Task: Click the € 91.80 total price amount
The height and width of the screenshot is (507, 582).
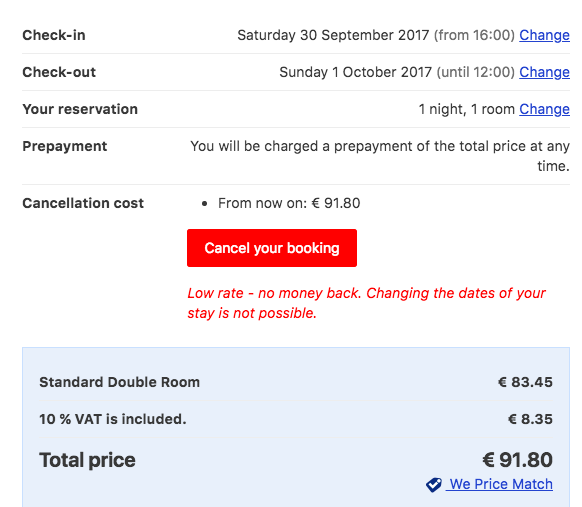Action: point(517,460)
